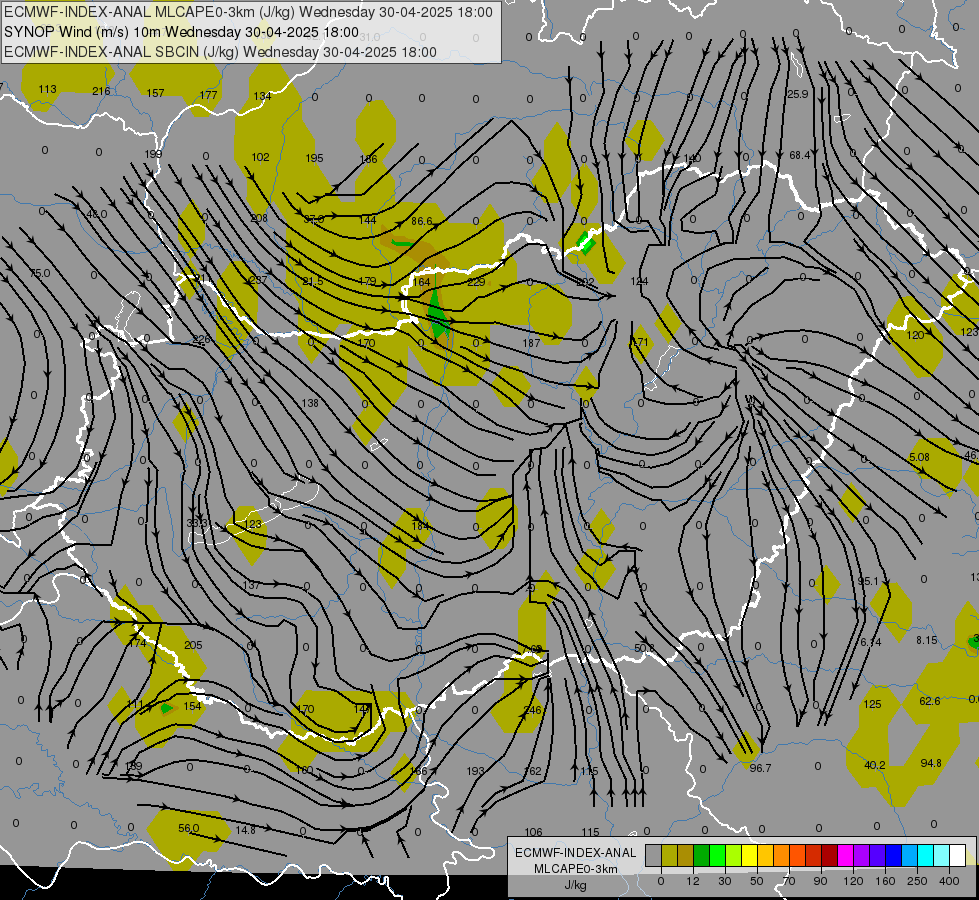979x900 pixels.
Task: Click the map value '208'
Action: [258, 218]
